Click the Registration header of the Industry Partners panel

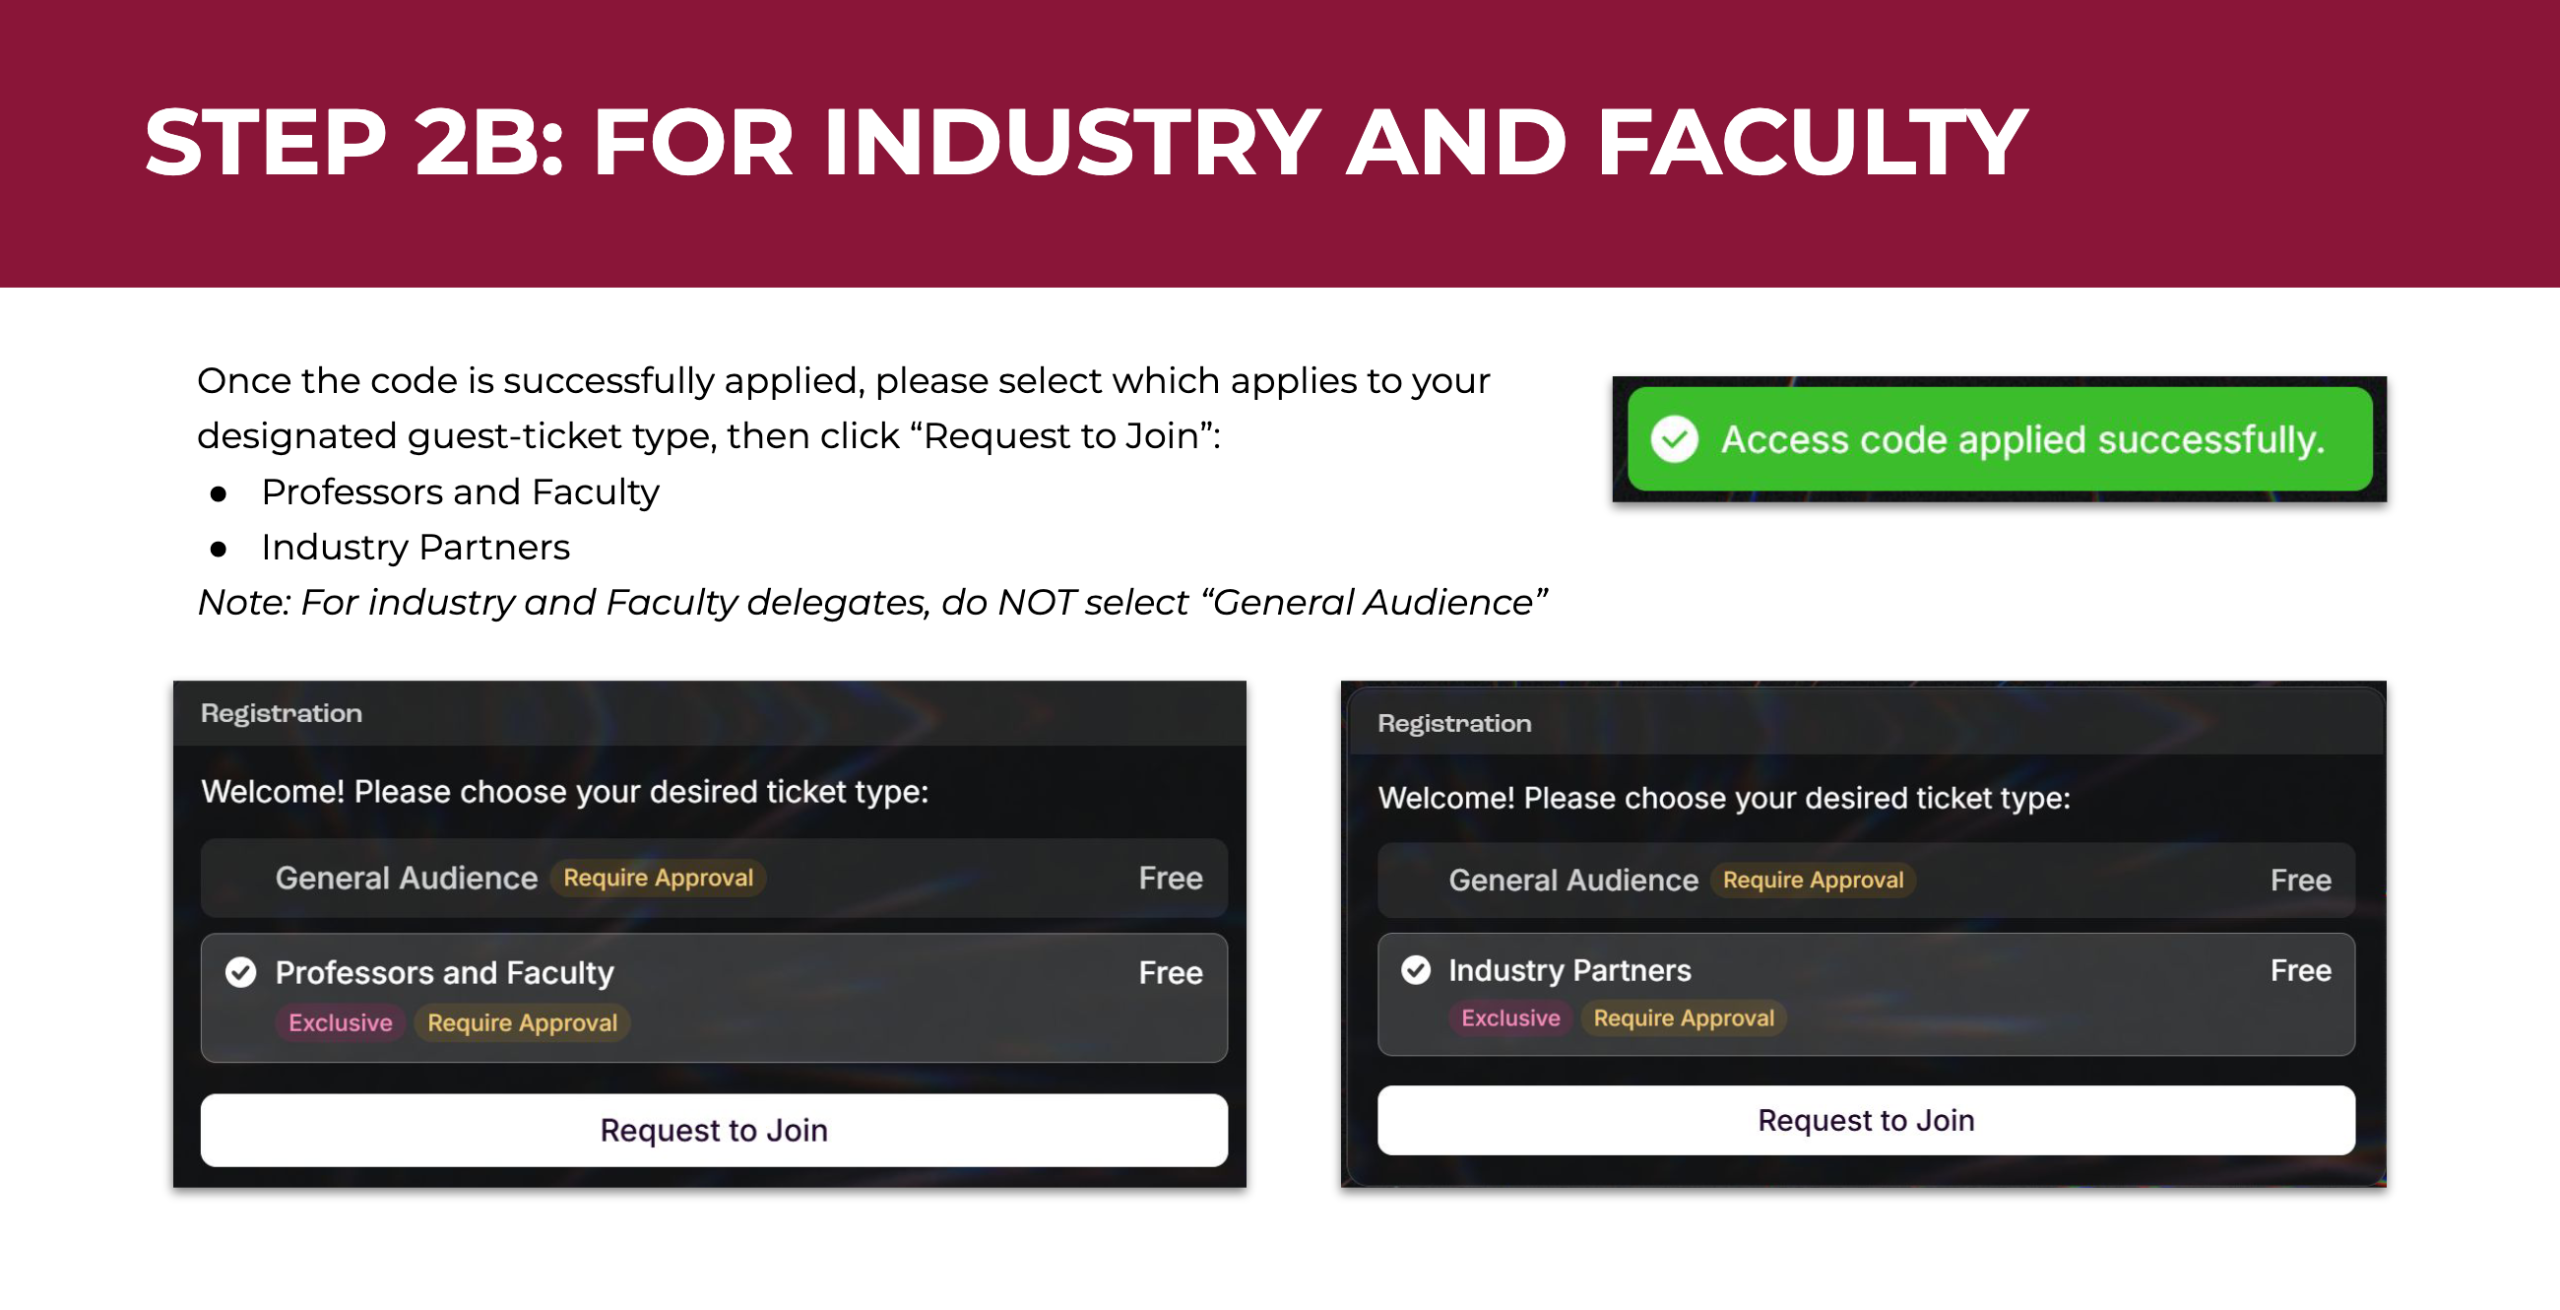1454,723
